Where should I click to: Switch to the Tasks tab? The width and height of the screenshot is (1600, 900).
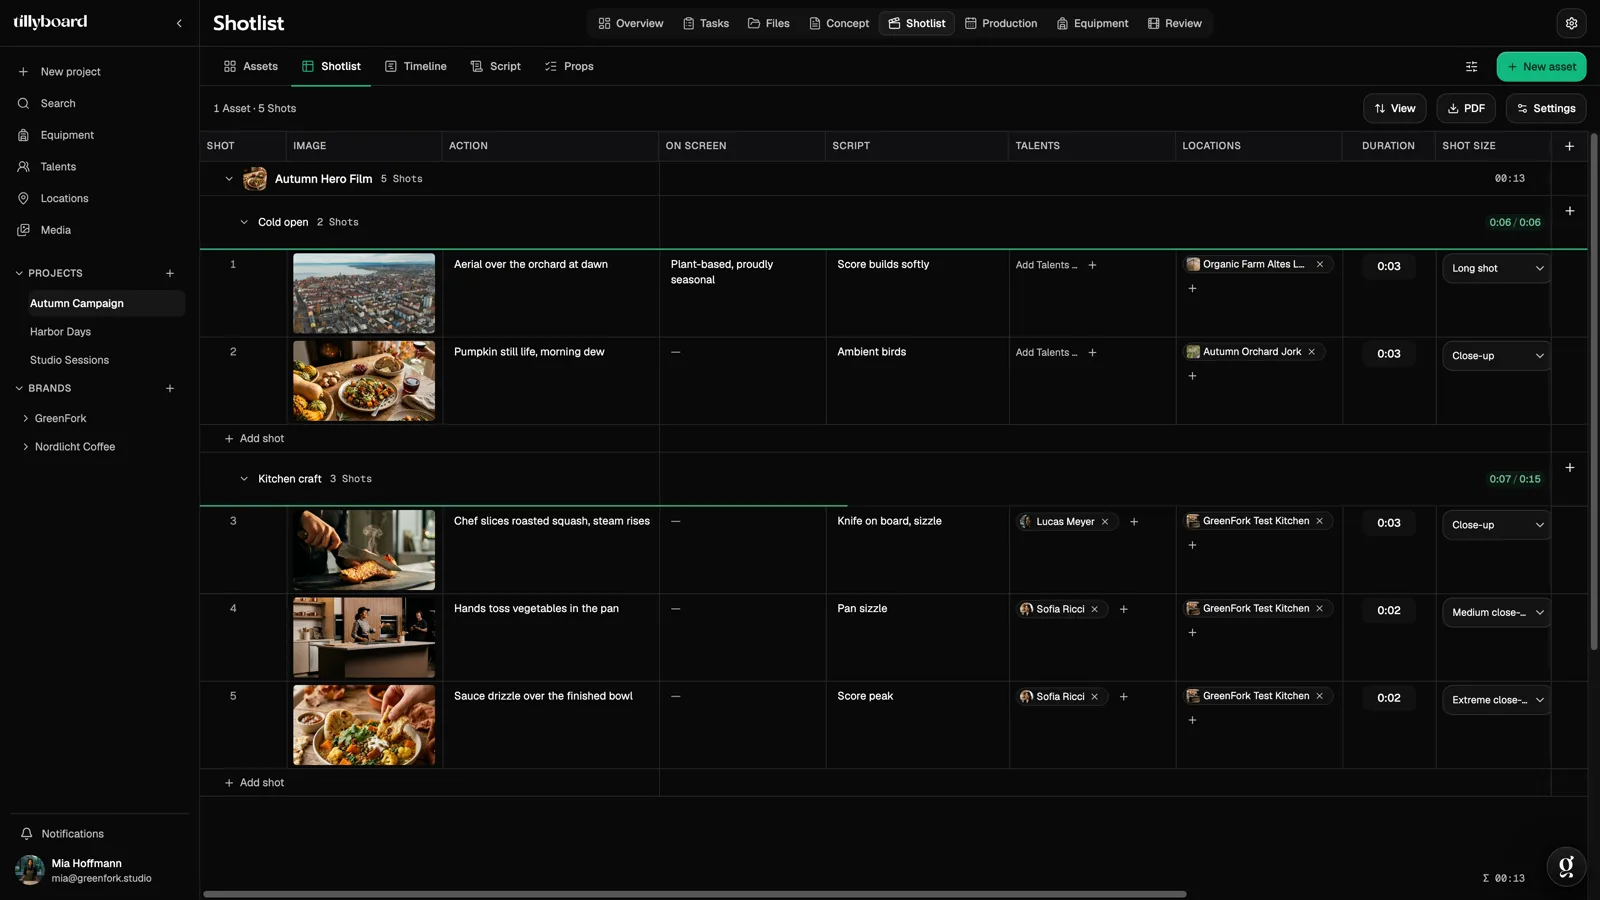click(x=706, y=23)
